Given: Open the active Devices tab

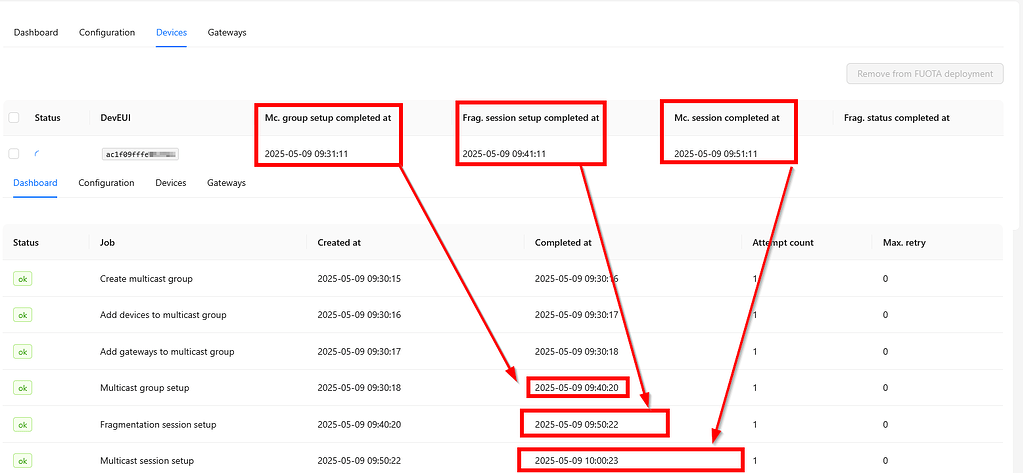Looking at the screenshot, I should point(171,33).
